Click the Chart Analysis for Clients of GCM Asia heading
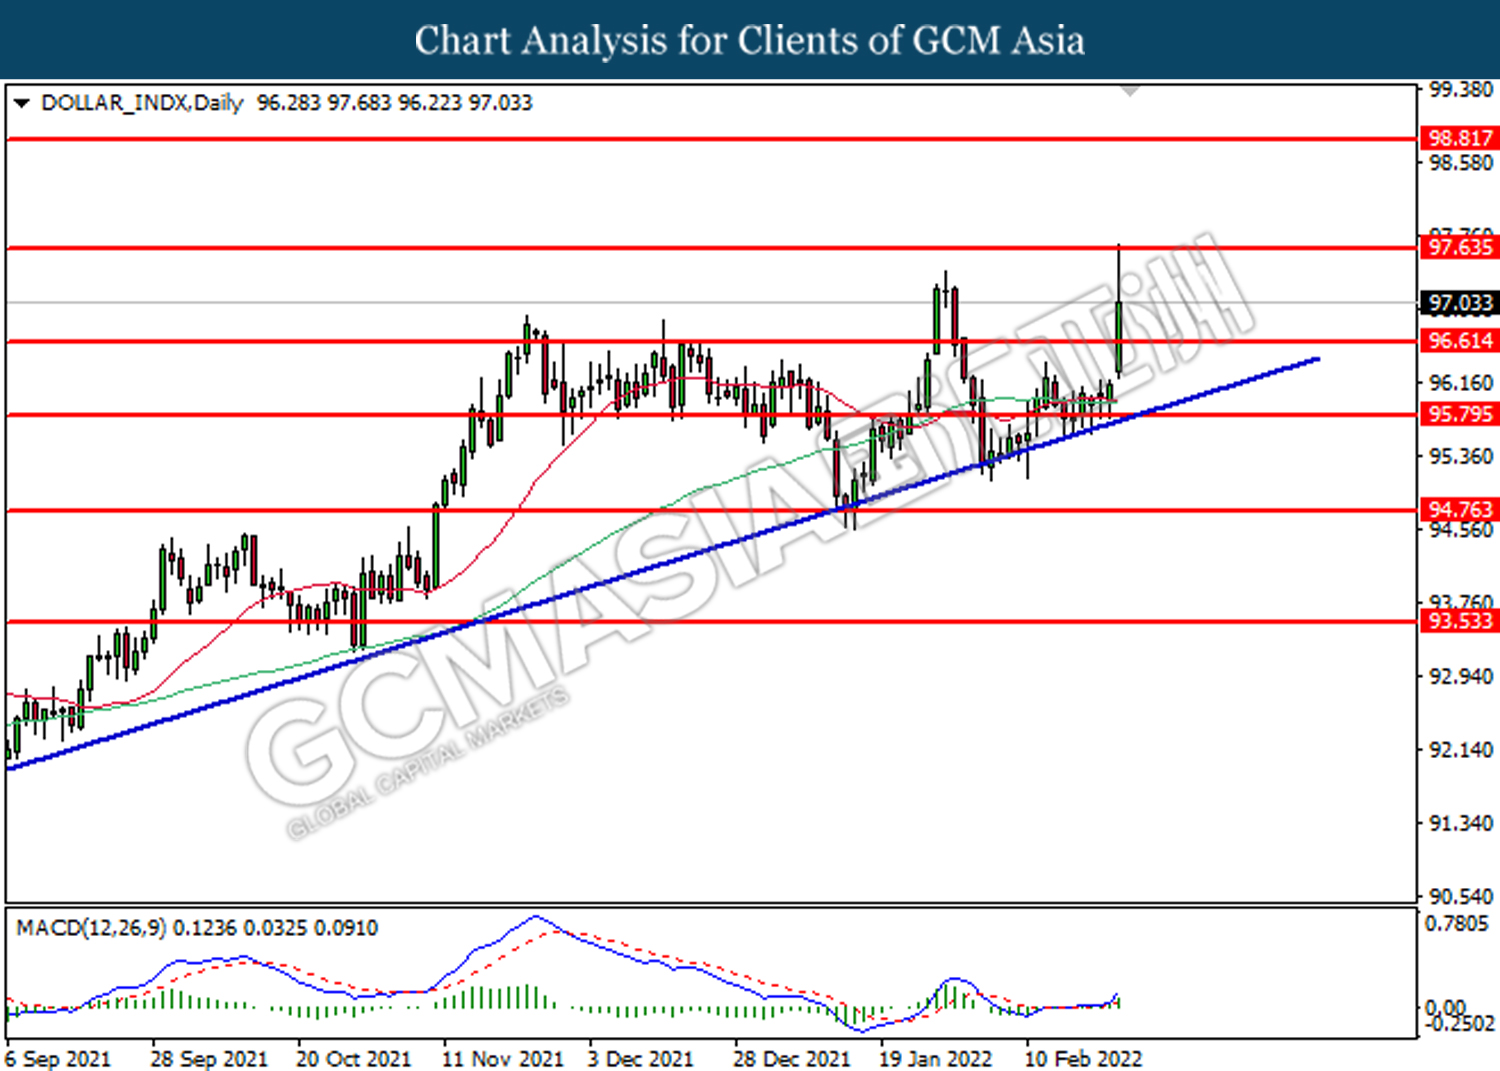The image size is (1500, 1071). [750, 40]
